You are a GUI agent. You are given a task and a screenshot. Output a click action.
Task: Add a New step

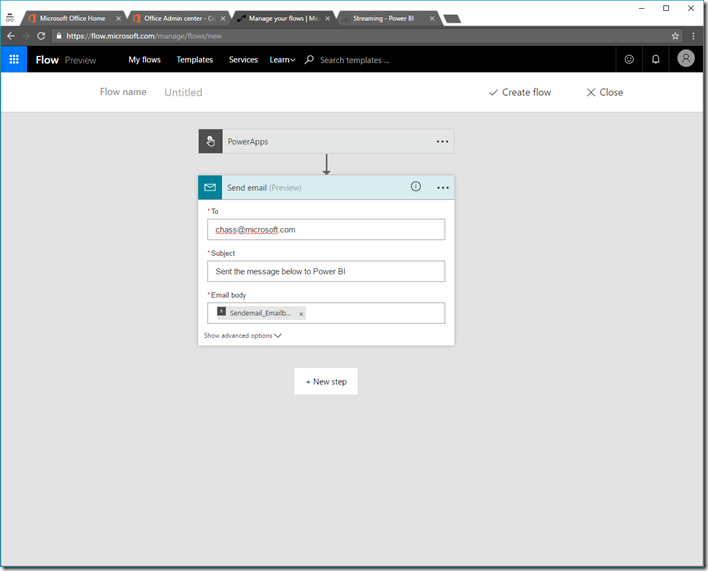(x=326, y=381)
